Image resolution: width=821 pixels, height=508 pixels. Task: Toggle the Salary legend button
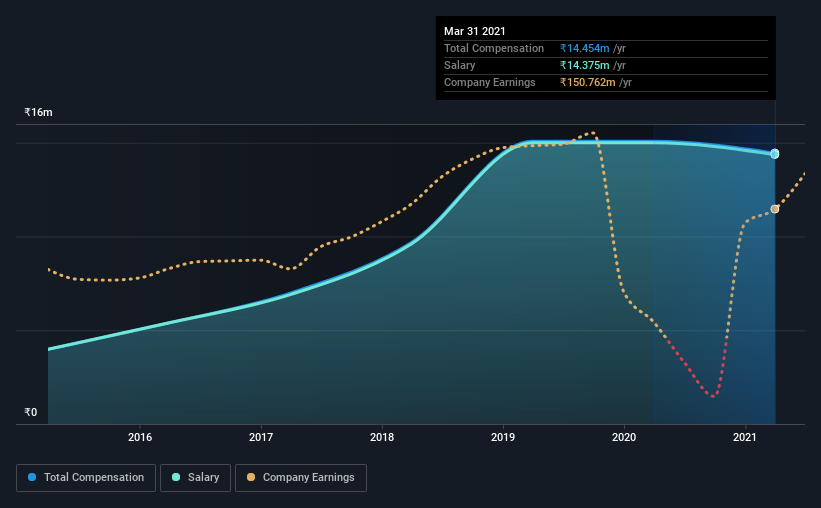pyautogui.click(x=195, y=478)
